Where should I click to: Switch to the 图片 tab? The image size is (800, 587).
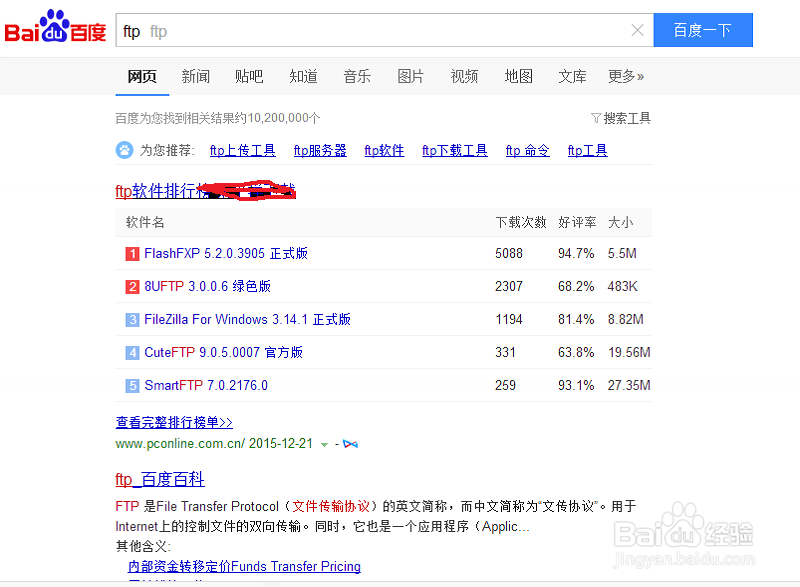[411, 76]
